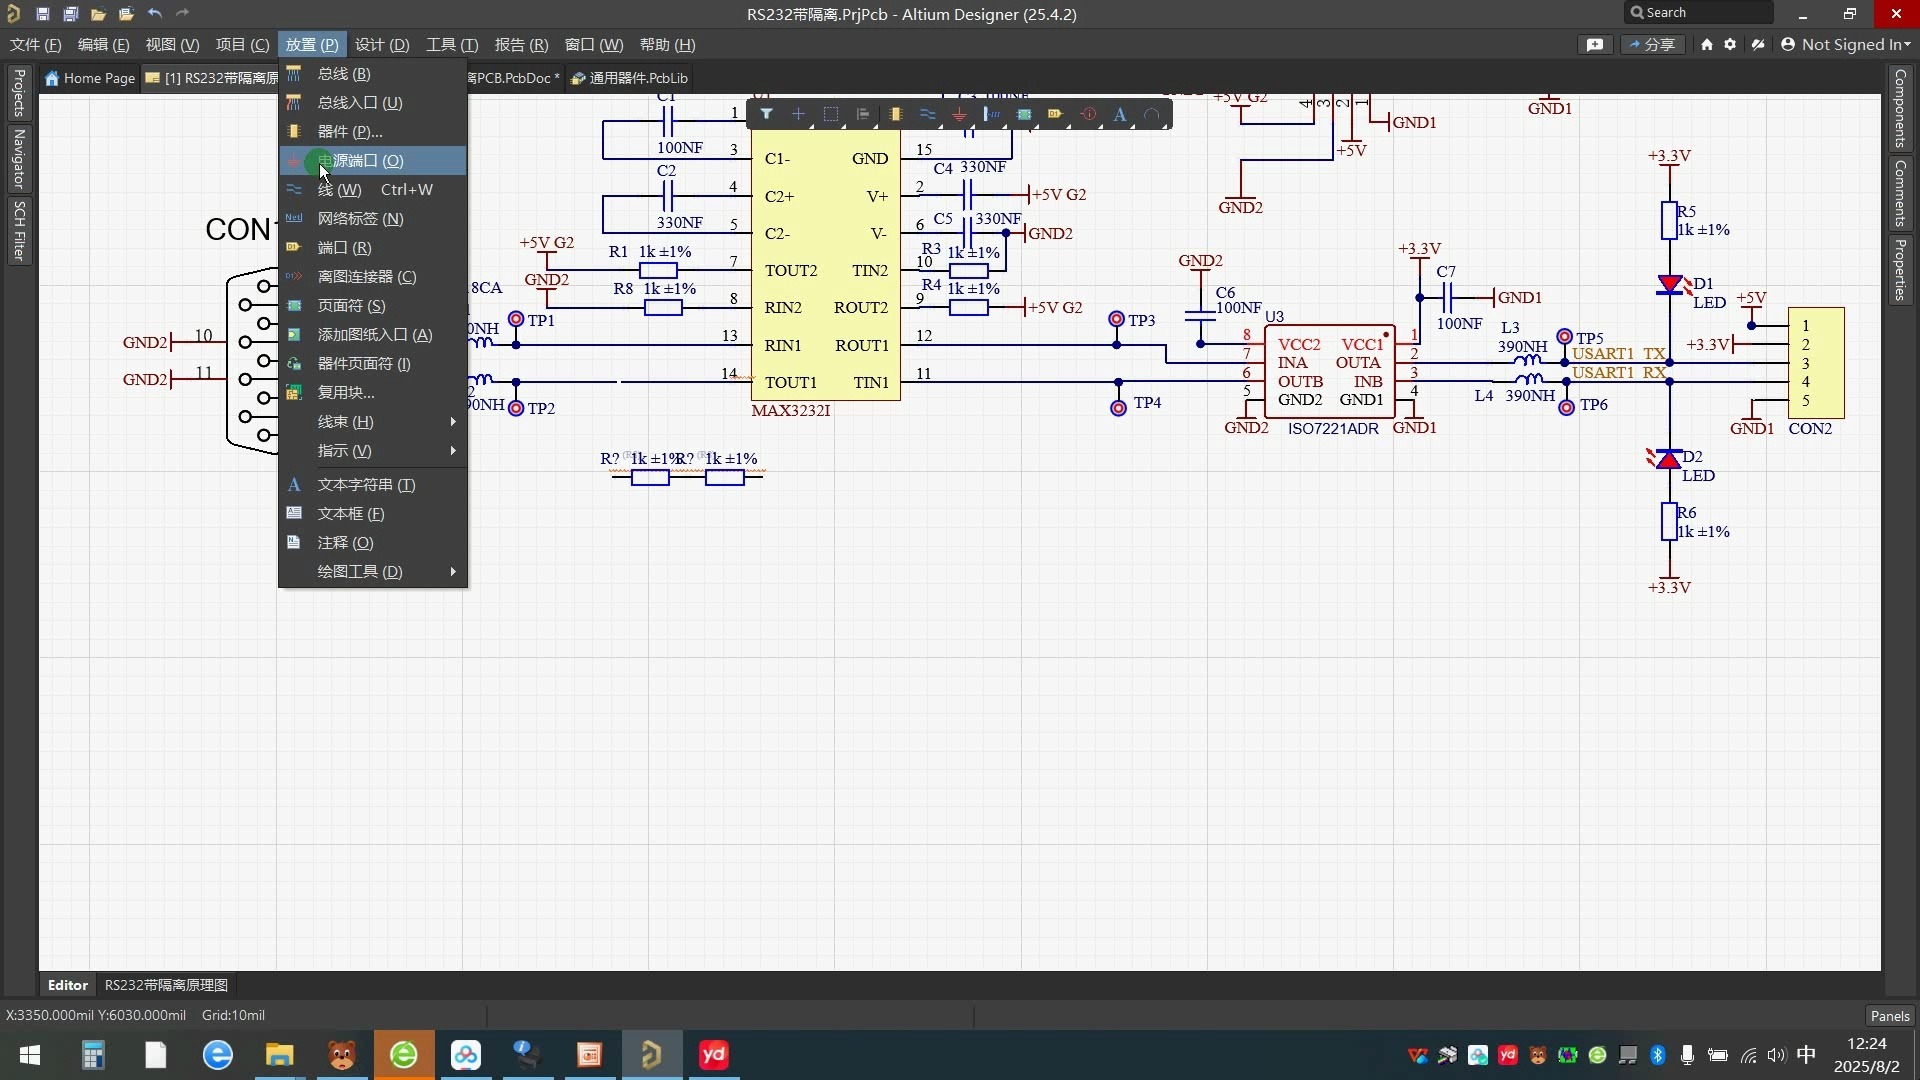The width and height of the screenshot is (1920, 1080).
Task: Click the place part component icon
Action: [895, 114]
